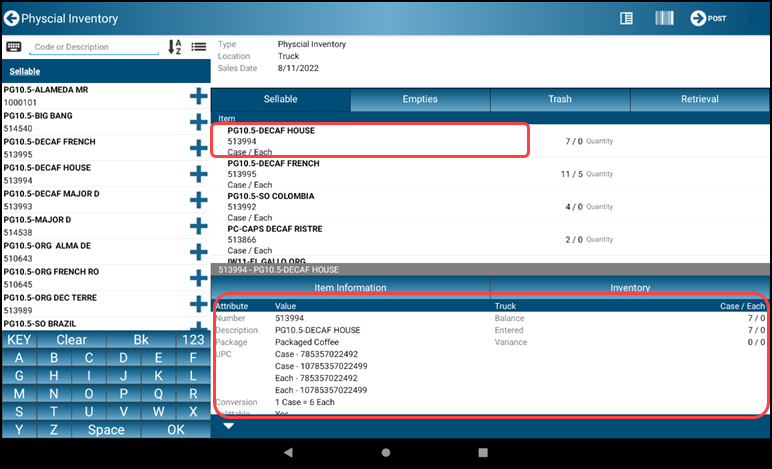Click the Code or Description search field

pyautogui.click(x=94, y=47)
